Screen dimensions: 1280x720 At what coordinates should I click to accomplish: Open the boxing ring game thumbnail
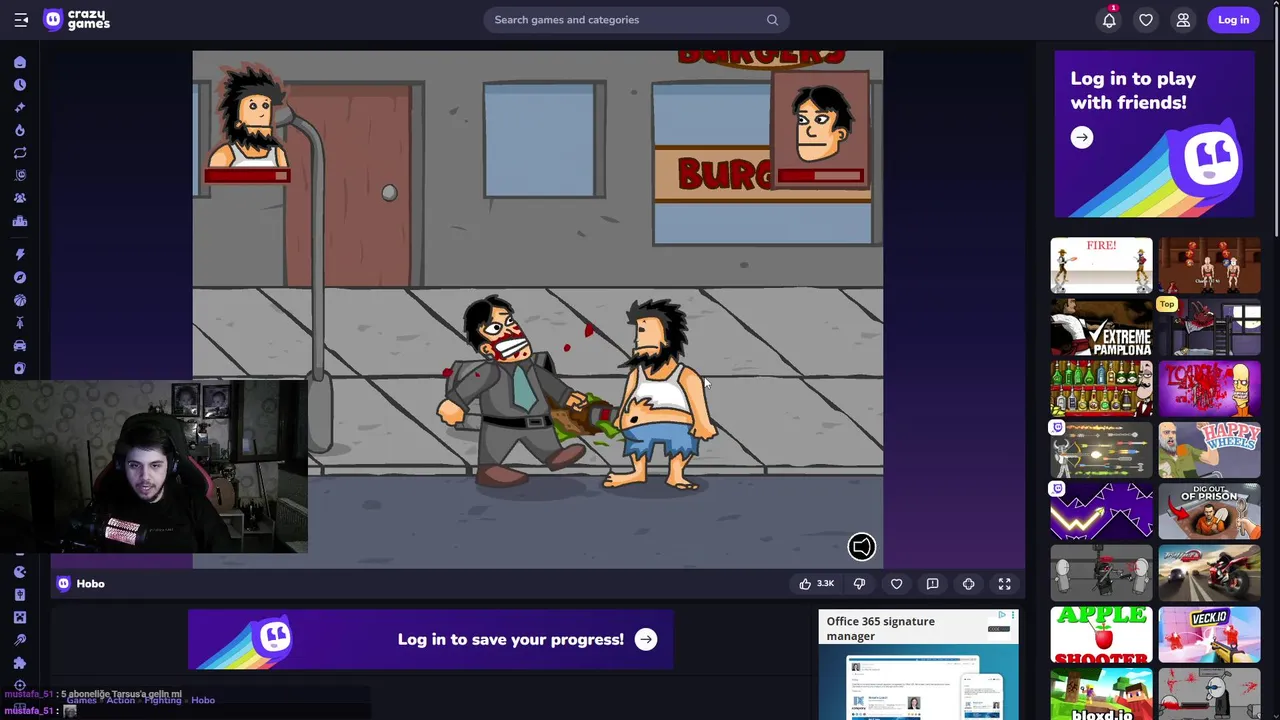pos(1209,265)
